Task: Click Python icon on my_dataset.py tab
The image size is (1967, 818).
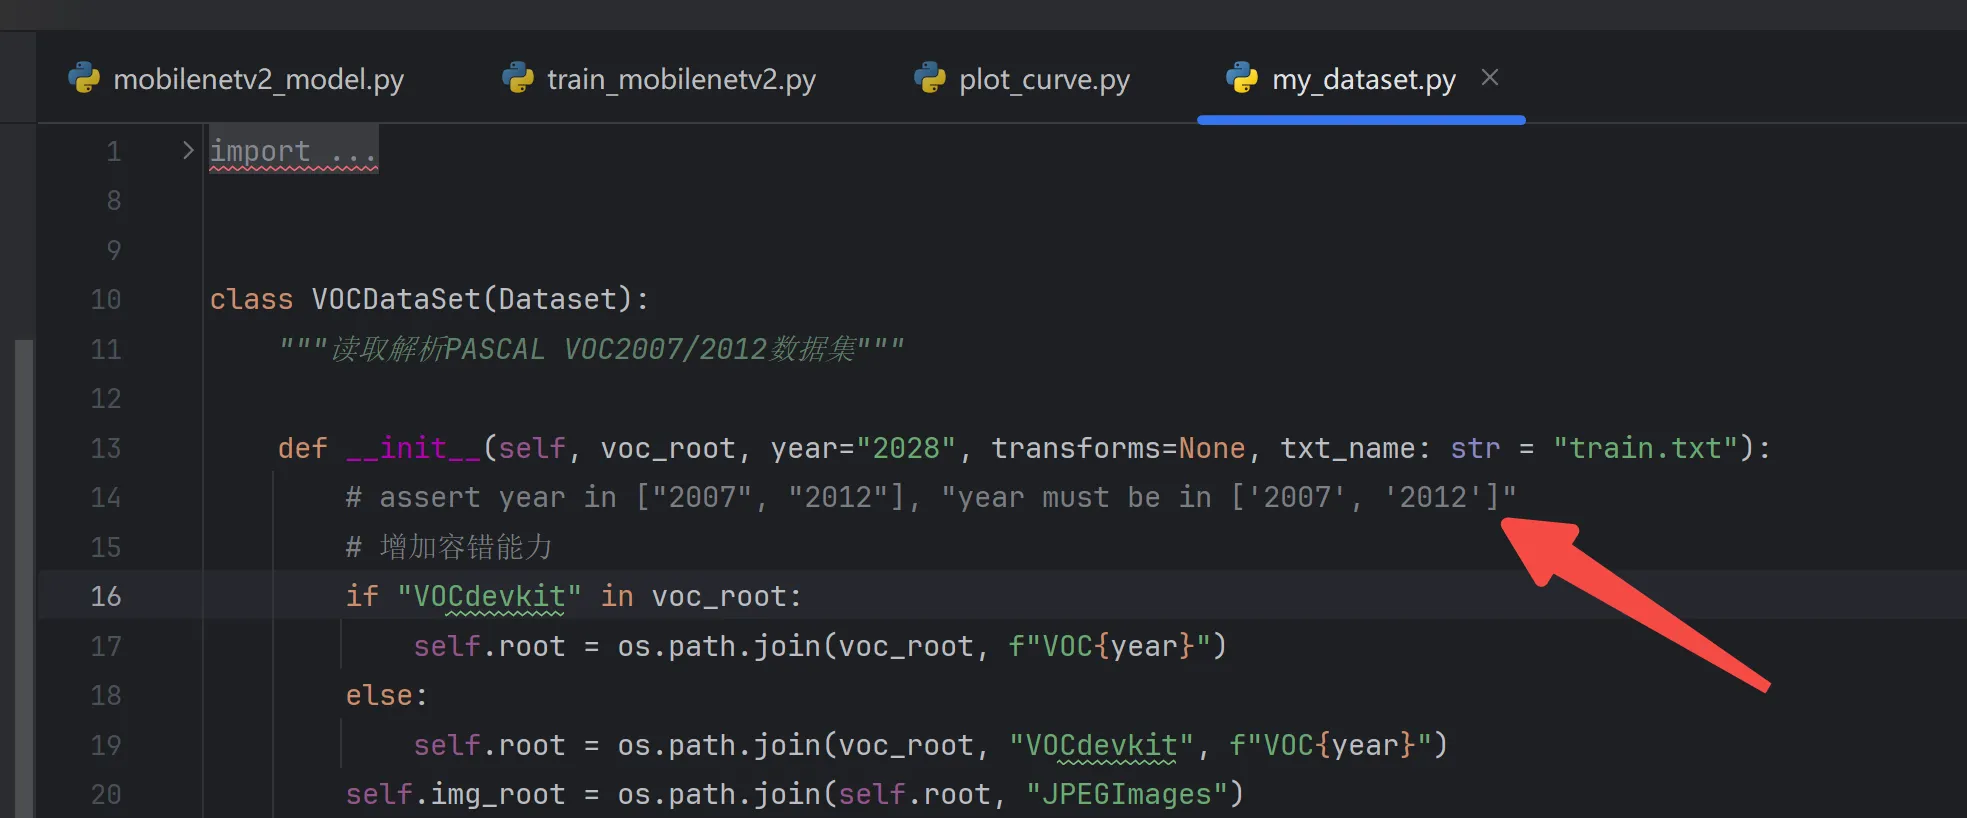Action: pyautogui.click(x=1242, y=78)
